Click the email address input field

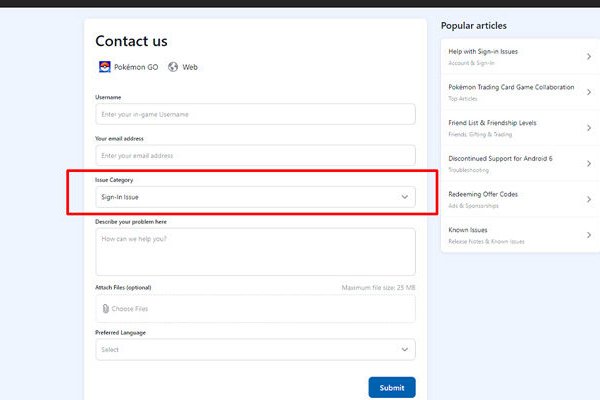[255, 155]
